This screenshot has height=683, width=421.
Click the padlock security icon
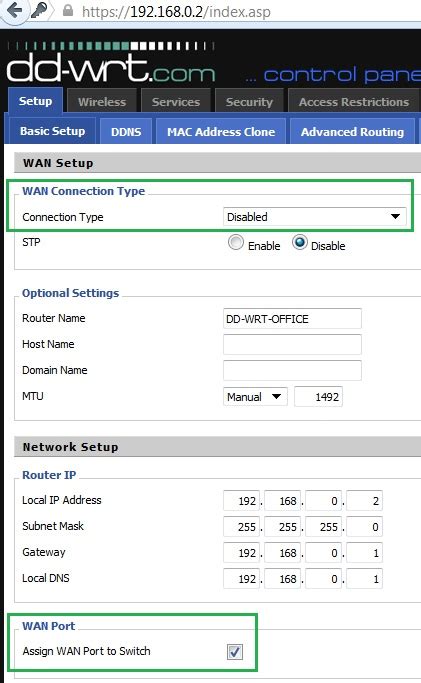67,10
